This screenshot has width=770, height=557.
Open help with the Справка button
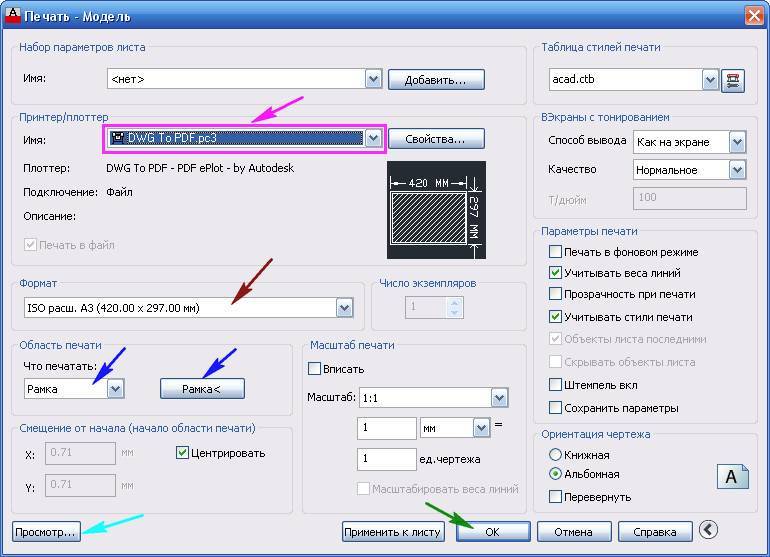coord(655,532)
